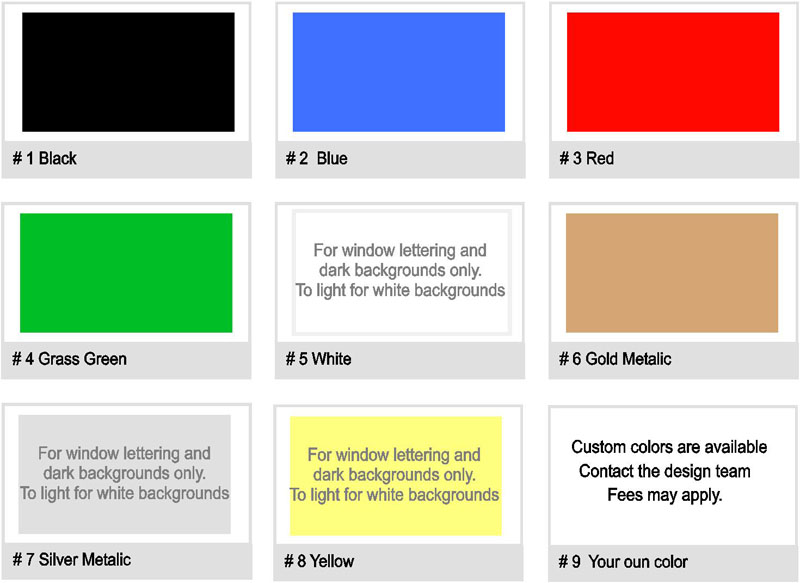Select the black color swatch

(128, 72)
